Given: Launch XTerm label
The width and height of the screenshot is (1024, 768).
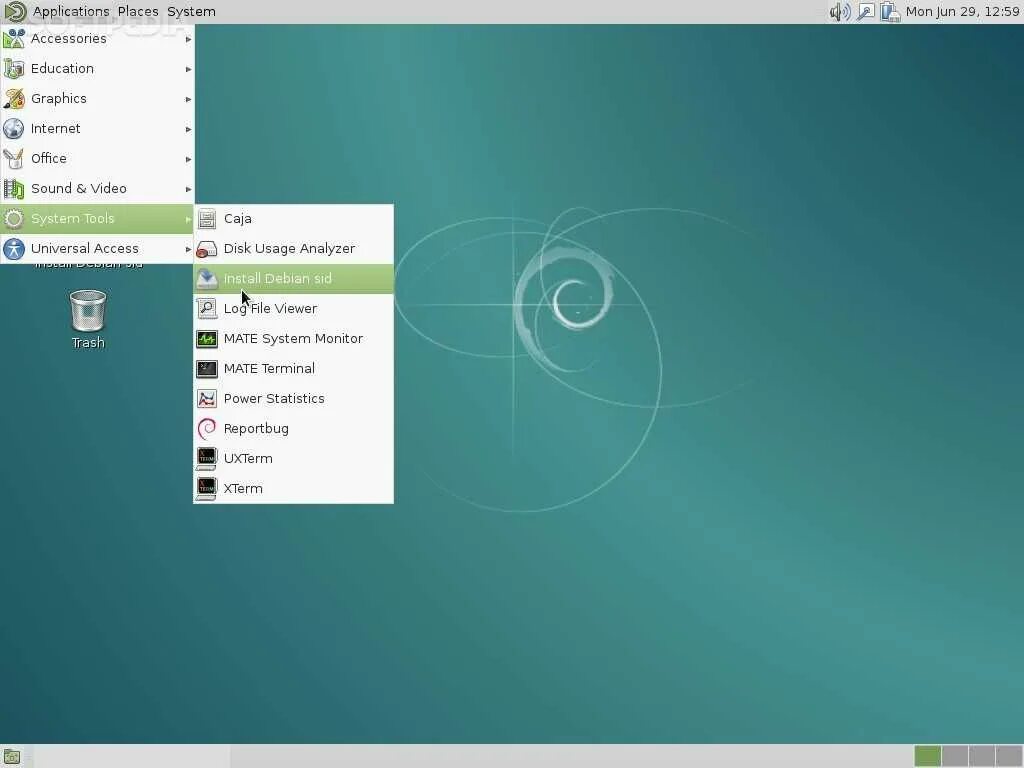Looking at the screenshot, I should click(x=243, y=489).
